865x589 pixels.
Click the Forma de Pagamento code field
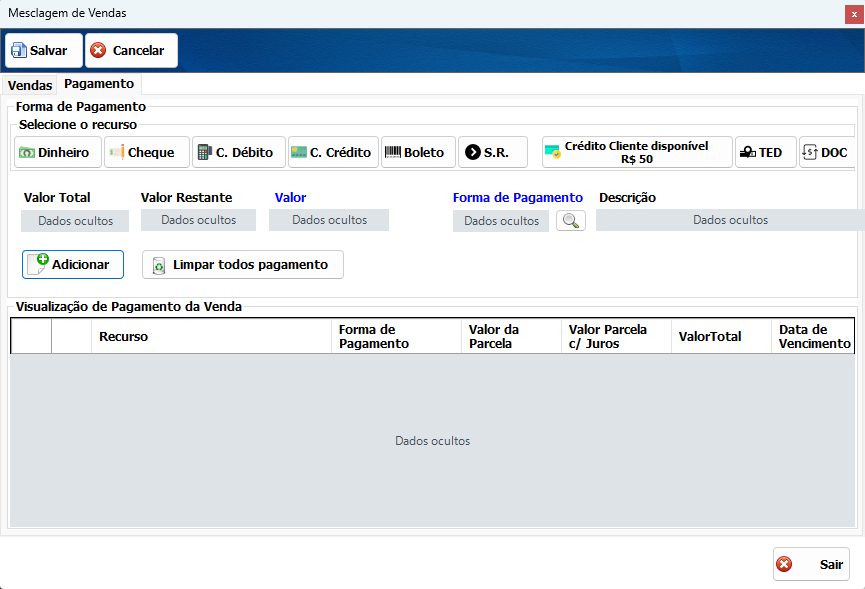click(501, 221)
